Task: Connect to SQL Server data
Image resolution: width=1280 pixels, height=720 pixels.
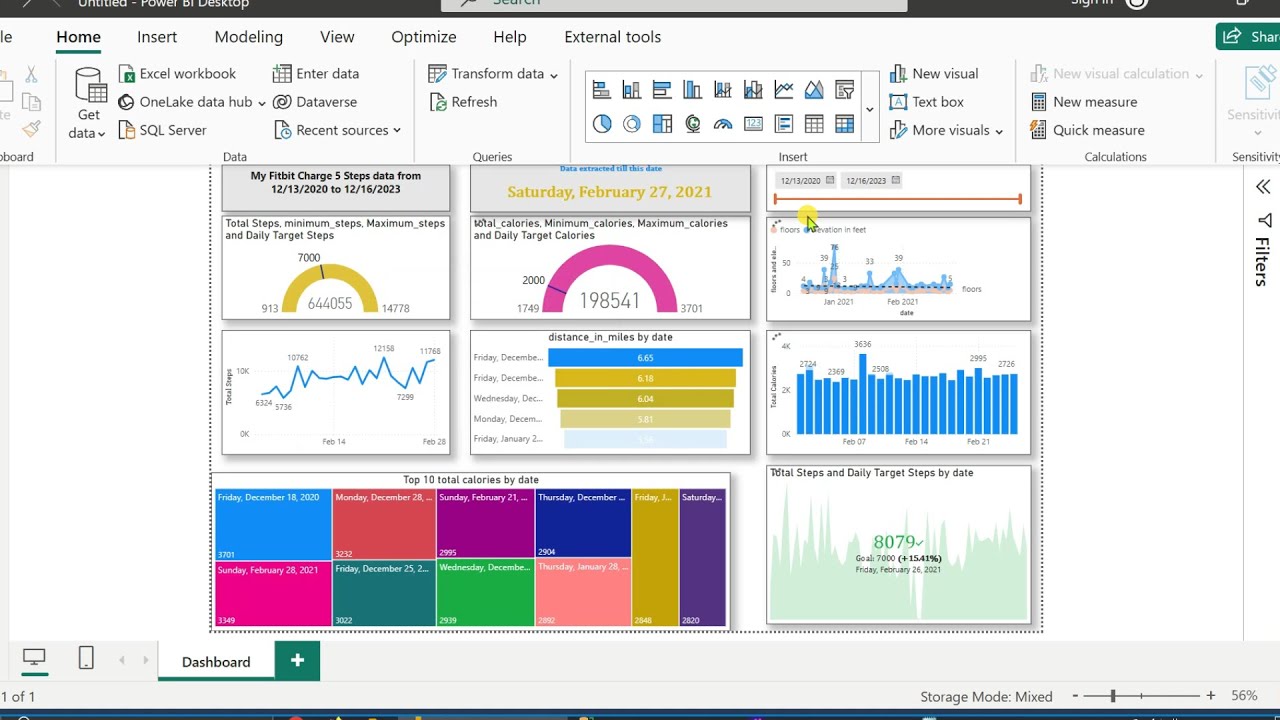Action: tap(162, 130)
